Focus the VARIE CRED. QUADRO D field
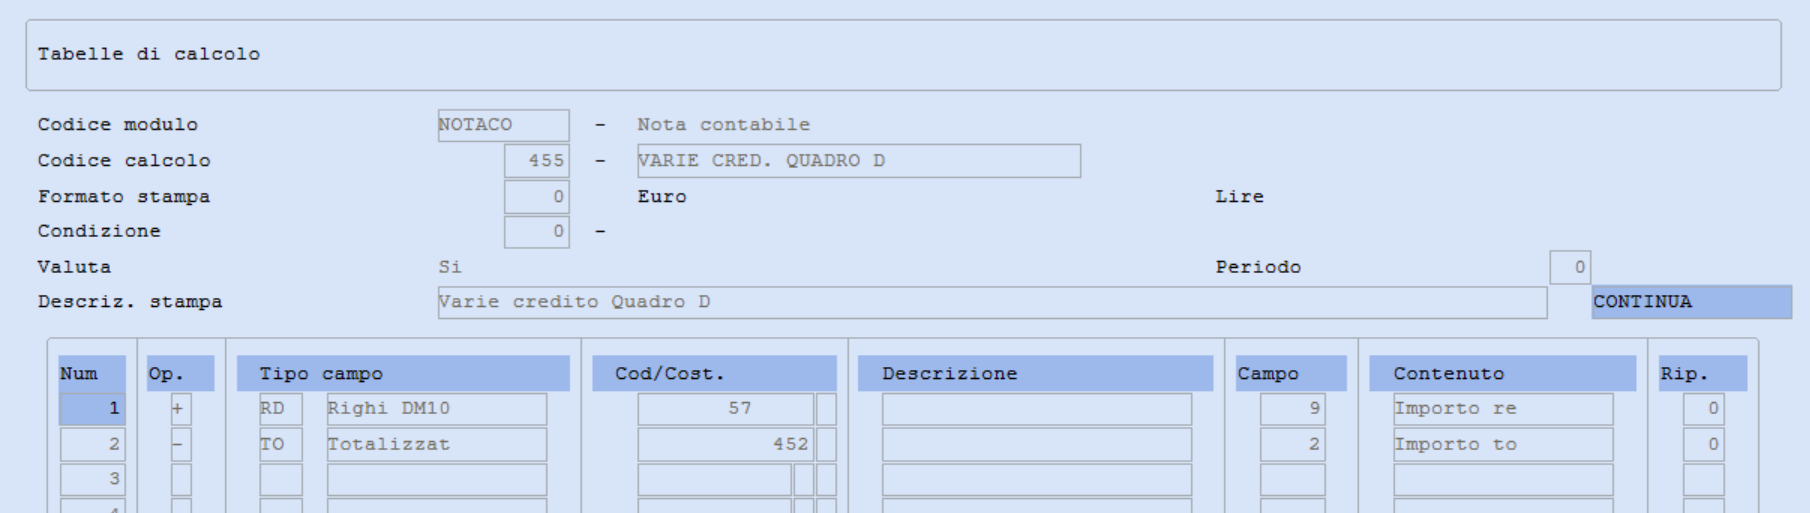Viewport: 1810px width, 513px height. pos(859,161)
